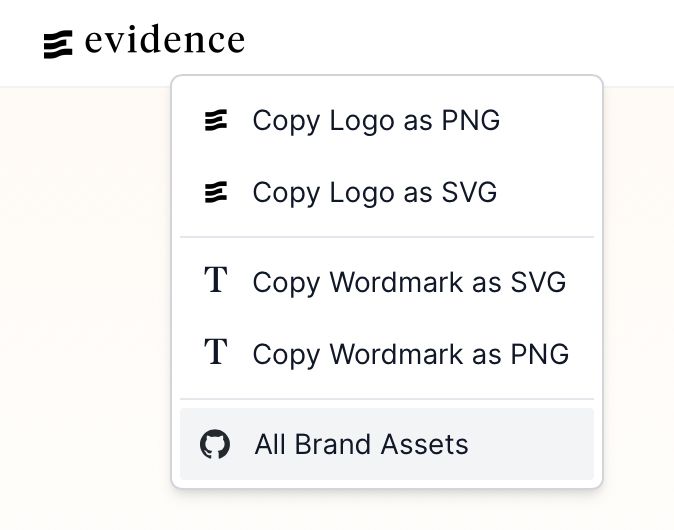Click the Evidence wave logo icon in header

(x=58, y=44)
